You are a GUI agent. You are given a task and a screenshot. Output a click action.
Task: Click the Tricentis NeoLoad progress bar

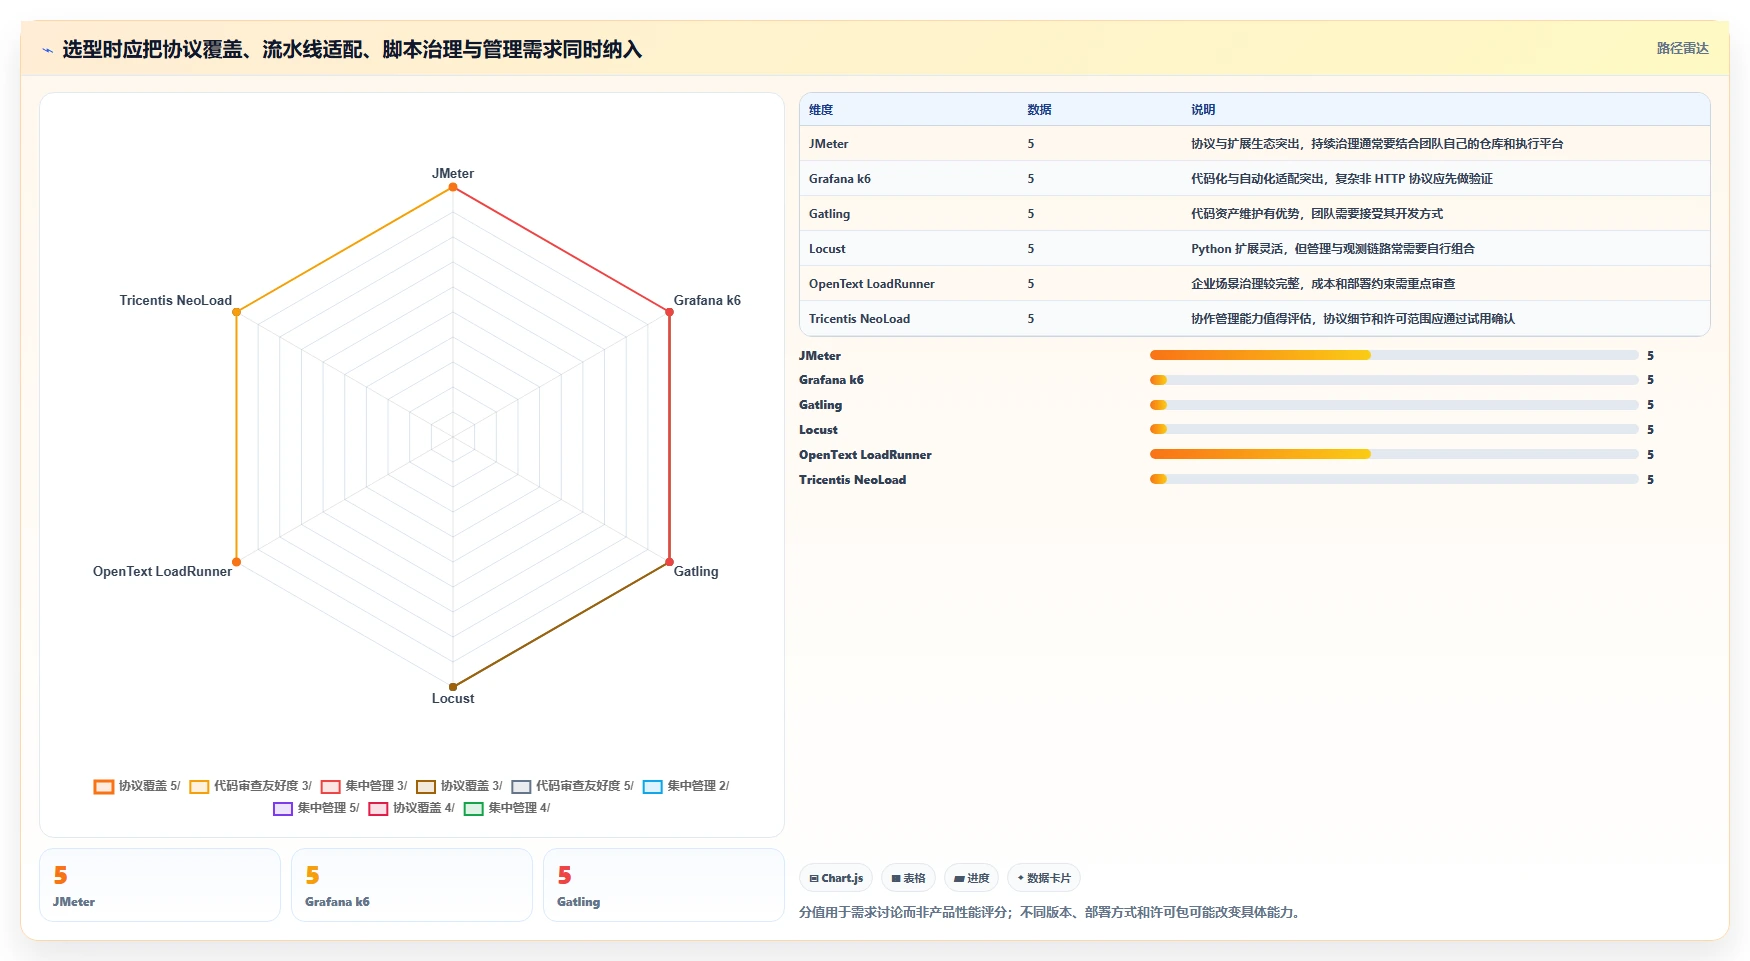[1394, 479]
